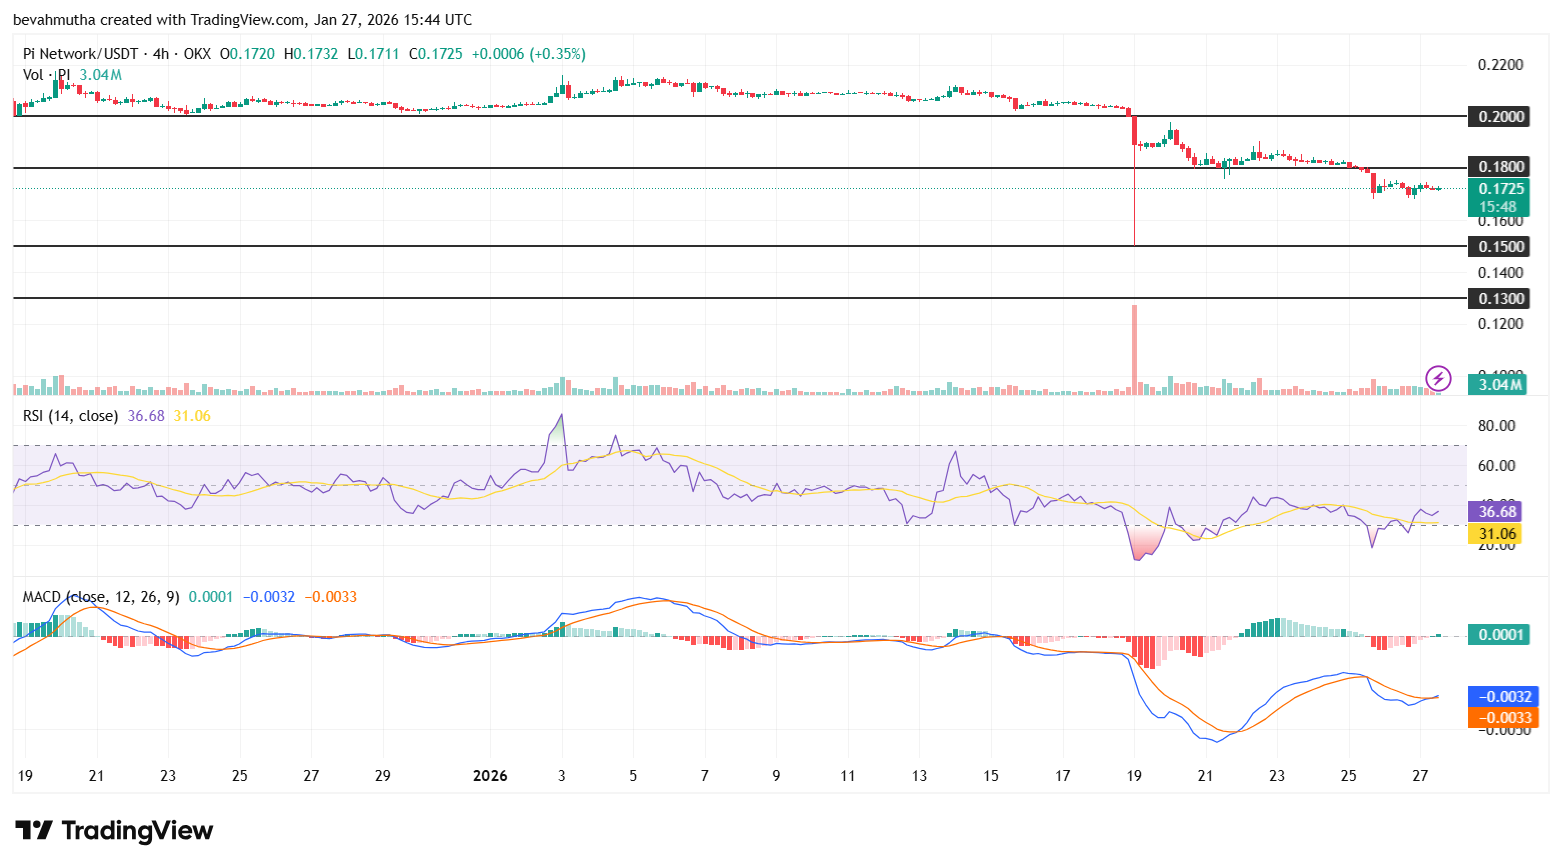1562x868 pixels.
Task: Click the 0.1800 price level label
Action: click(1499, 166)
